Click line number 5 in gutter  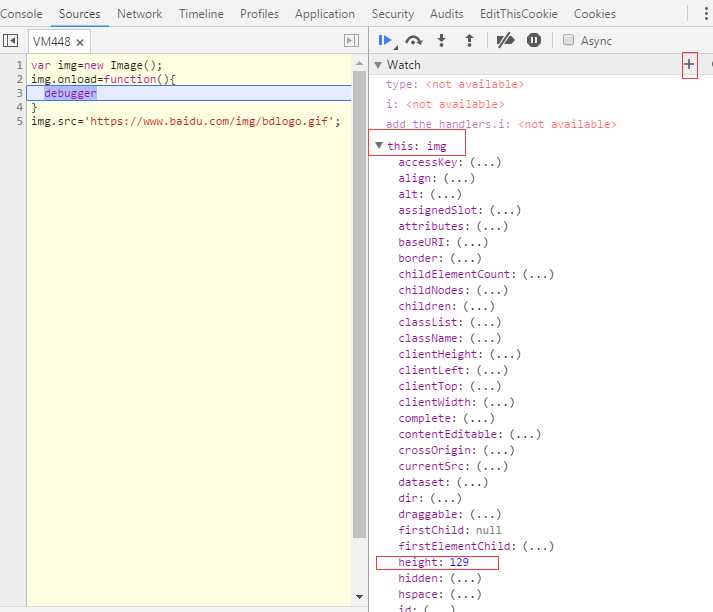(x=19, y=121)
